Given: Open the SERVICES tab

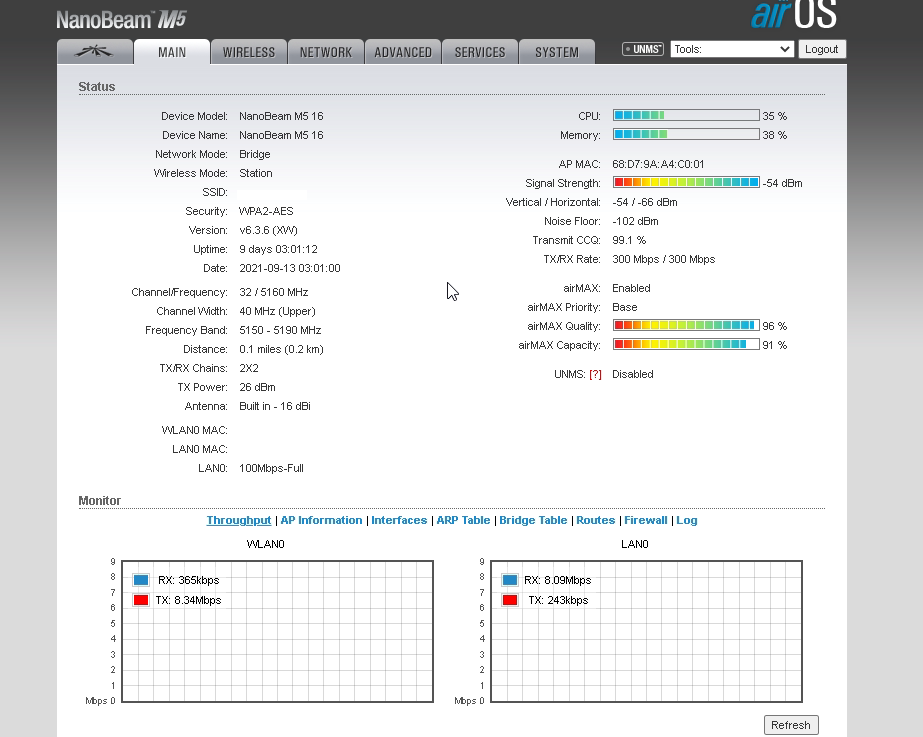Looking at the screenshot, I should pyautogui.click(x=480, y=52).
